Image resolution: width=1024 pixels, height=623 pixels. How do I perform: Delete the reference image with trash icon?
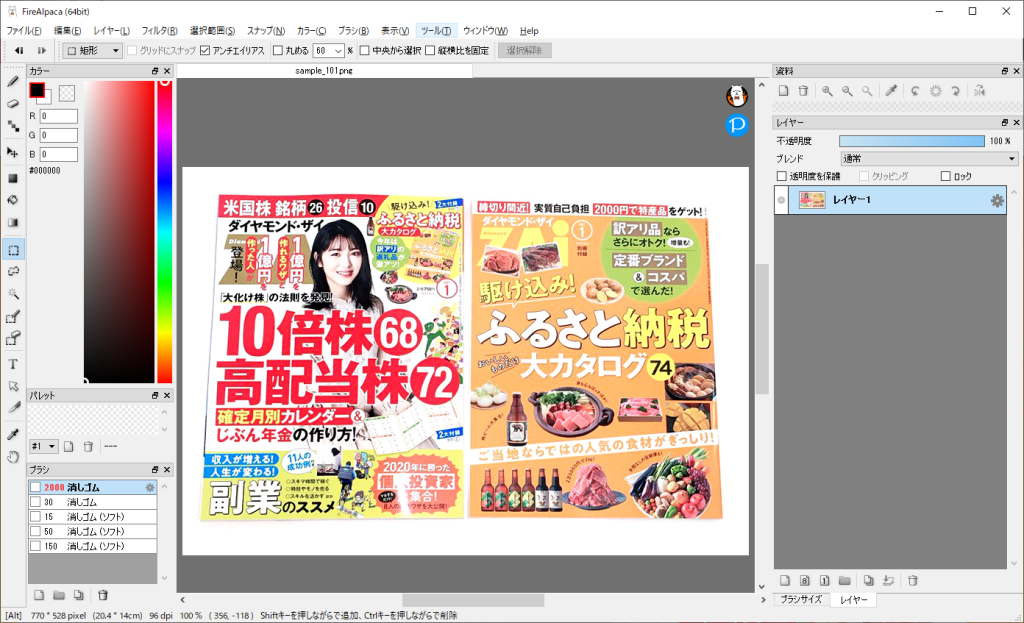tap(803, 91)
